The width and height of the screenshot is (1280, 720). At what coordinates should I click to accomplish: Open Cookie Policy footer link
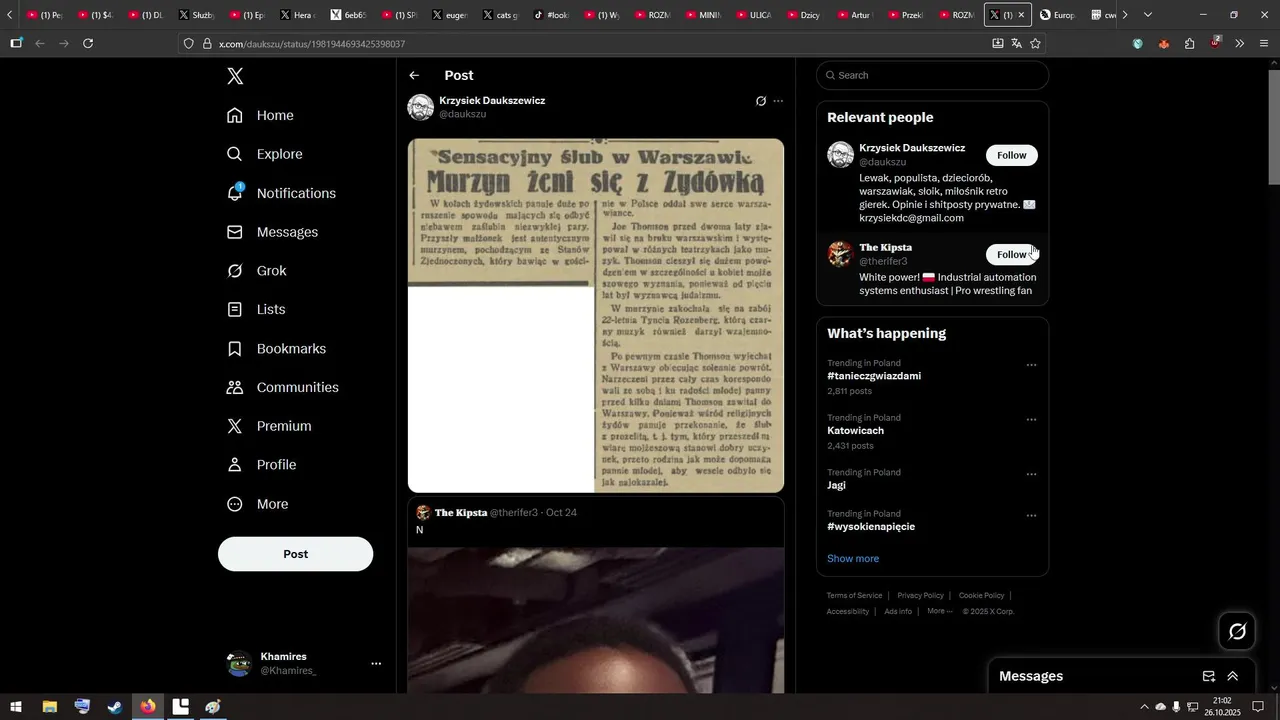click(x=981, y=596)
